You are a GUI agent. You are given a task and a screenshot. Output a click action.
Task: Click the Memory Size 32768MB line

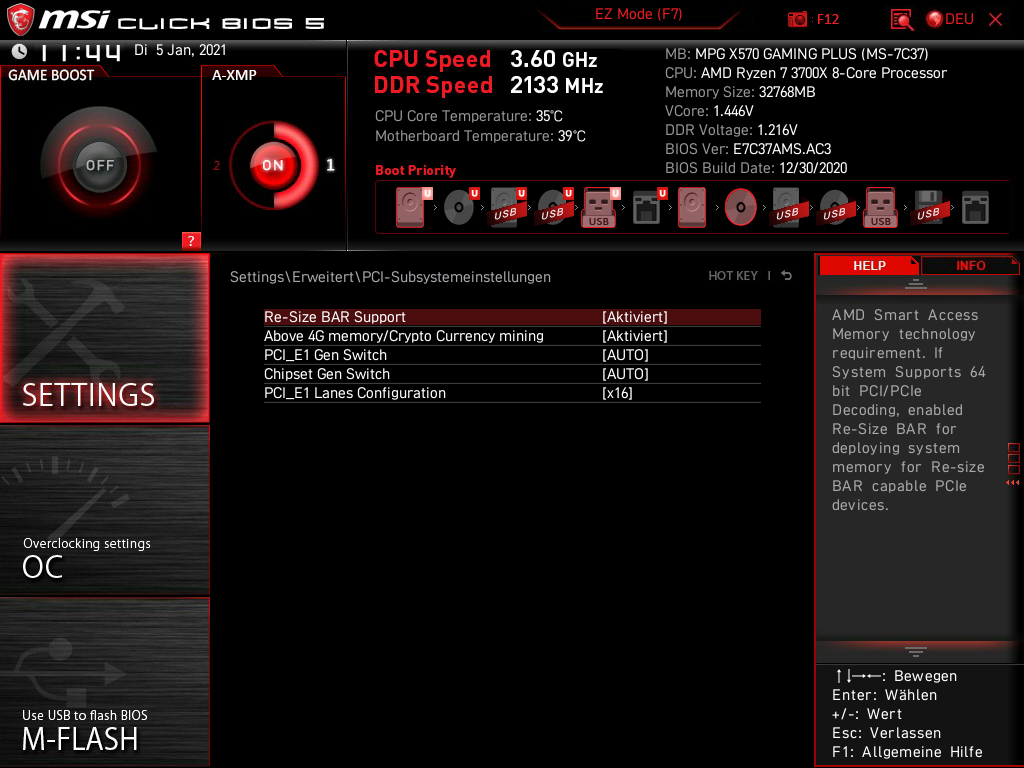click(740, 92)
